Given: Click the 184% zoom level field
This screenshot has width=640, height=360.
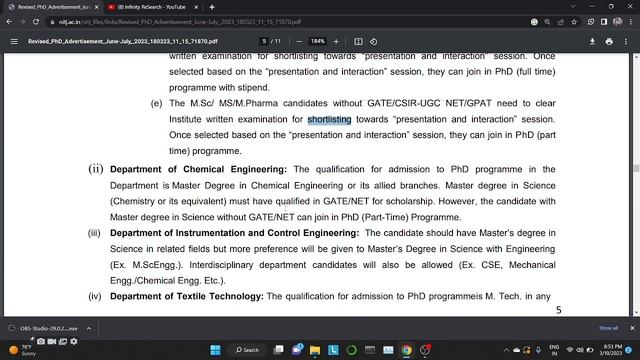Looking at the screenshot, I should (317, 41).
